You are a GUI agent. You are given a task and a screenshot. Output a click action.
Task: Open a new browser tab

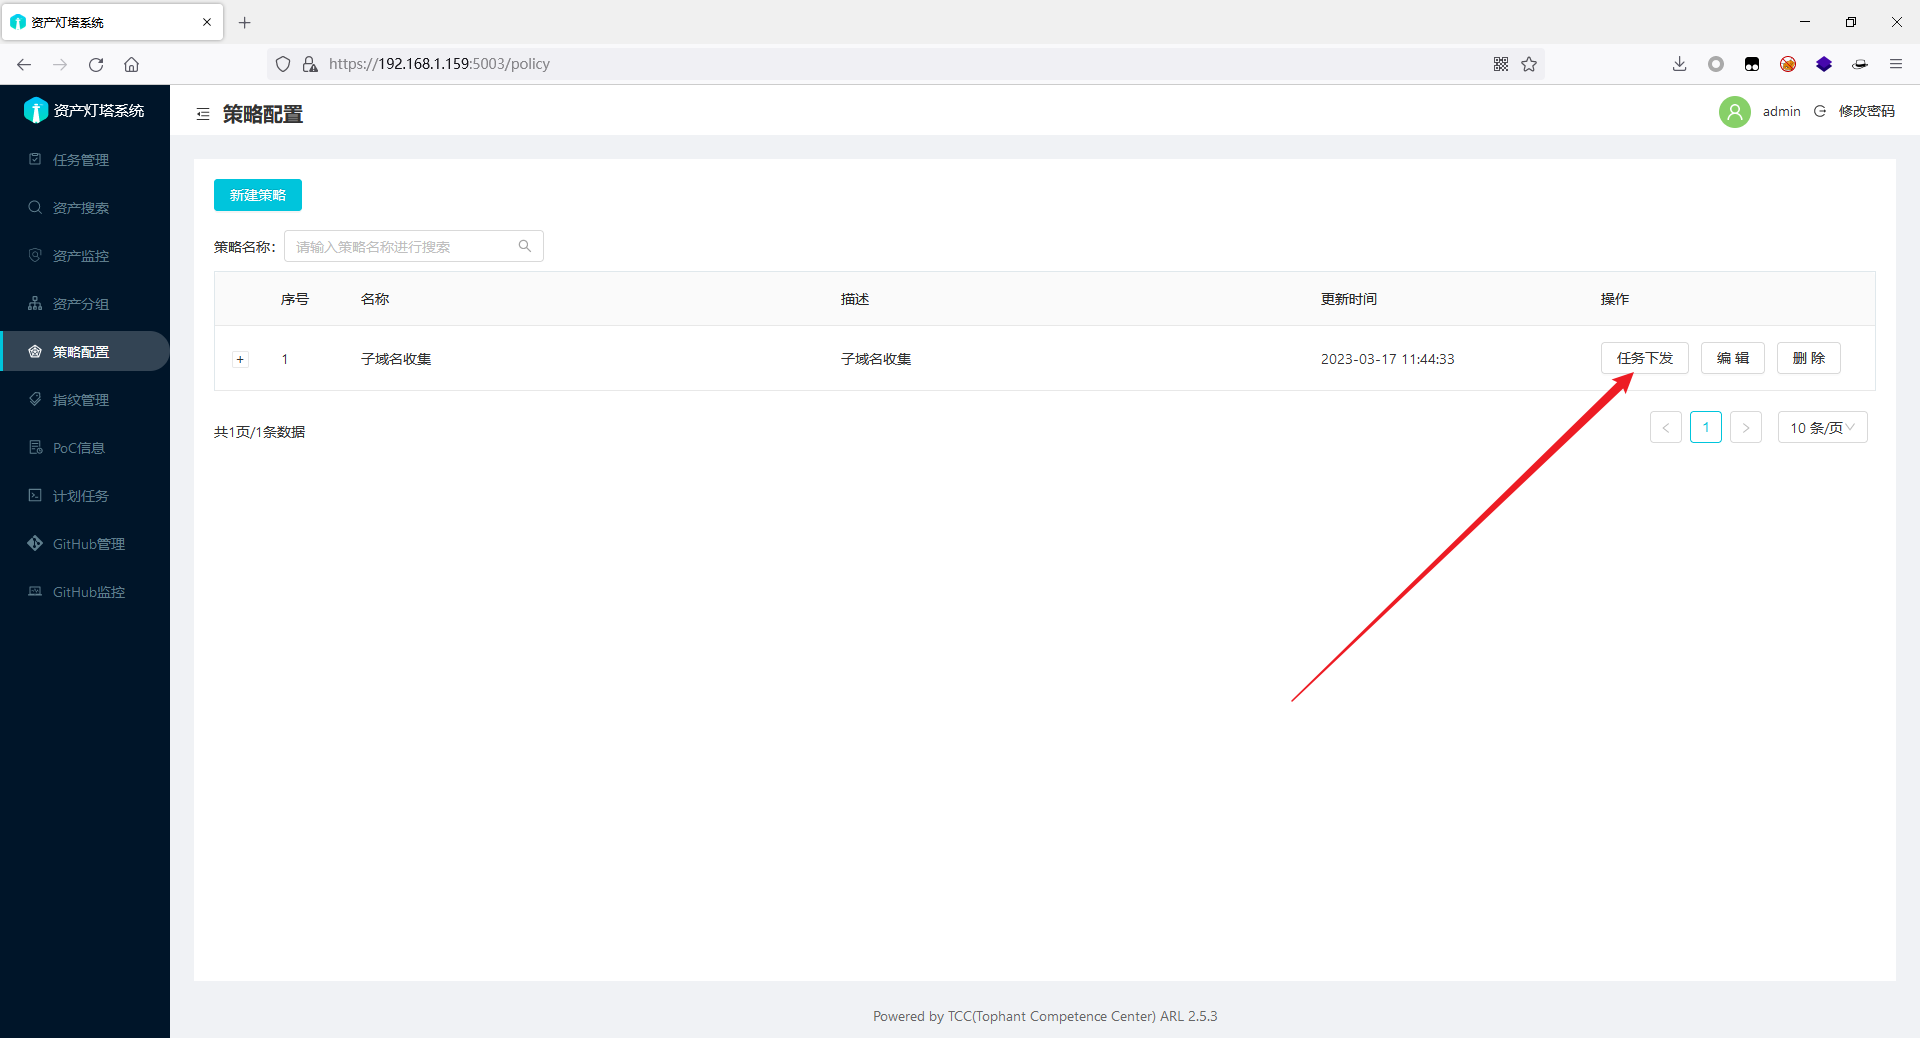point(245,22)
